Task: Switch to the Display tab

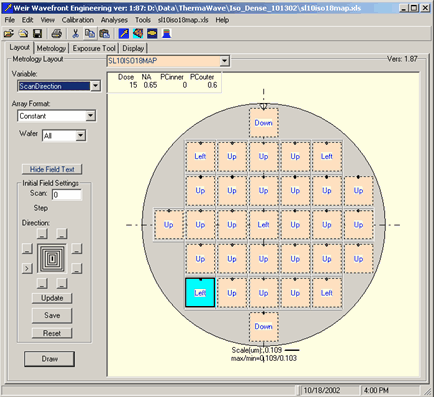Action: click(133, 48)
